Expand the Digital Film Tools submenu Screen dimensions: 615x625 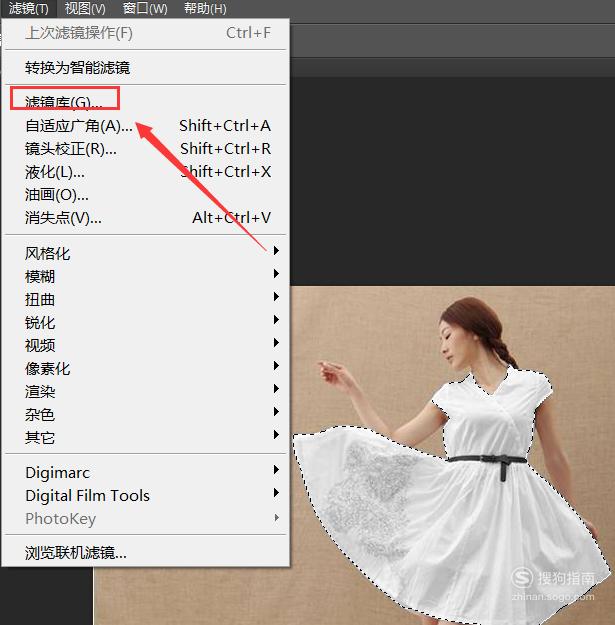145,496
